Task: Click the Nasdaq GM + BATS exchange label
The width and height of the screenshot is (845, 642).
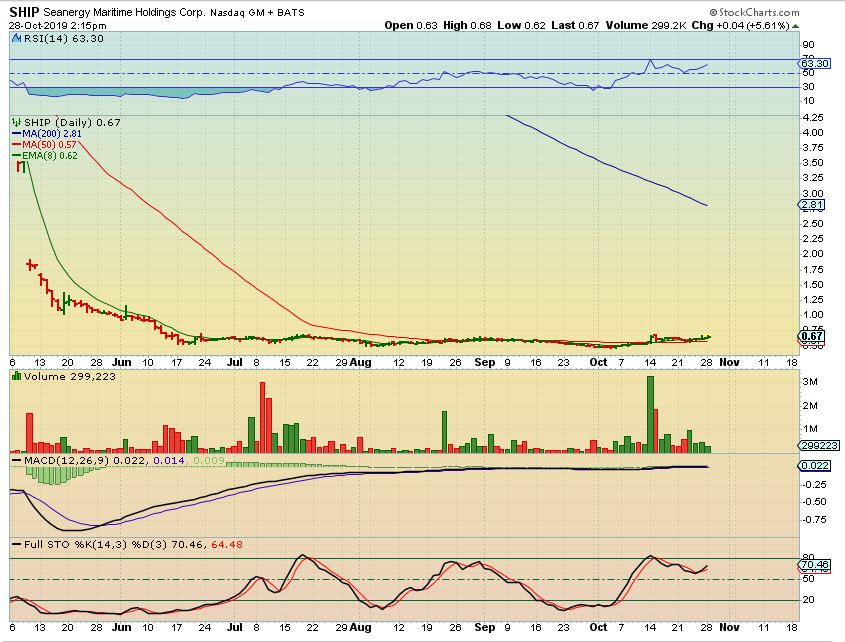Action: 257,12
